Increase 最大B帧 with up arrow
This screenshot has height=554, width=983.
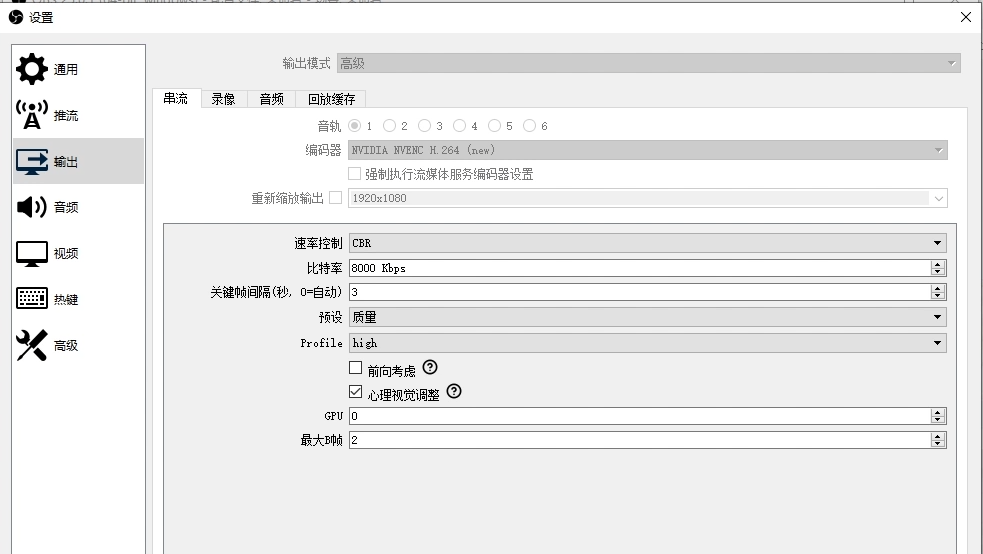pos(938,436)
